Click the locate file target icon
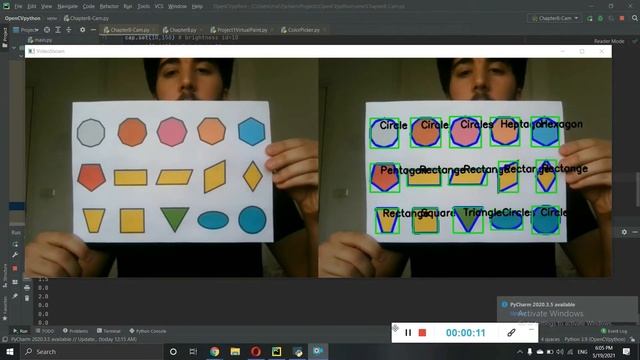The width and height of the screenshot is (640, 360). point(47,30)
